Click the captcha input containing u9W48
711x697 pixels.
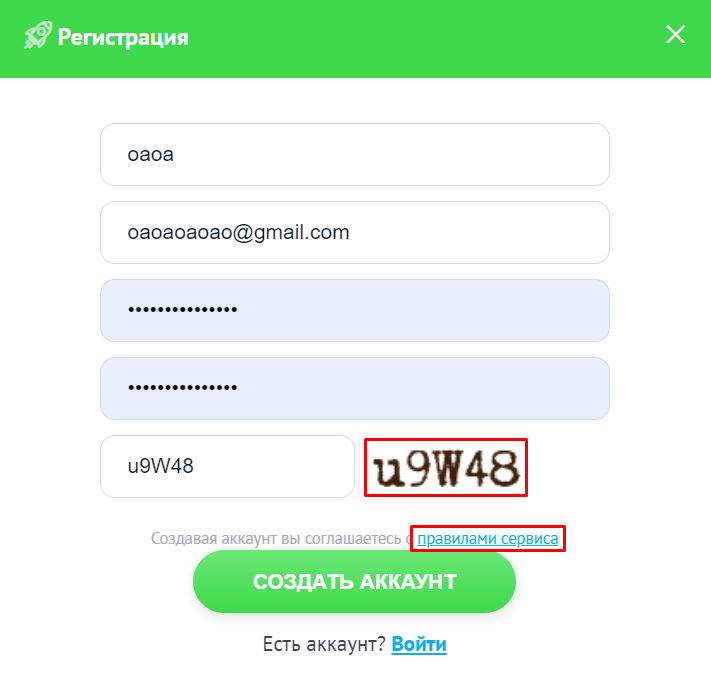click(x=227, y=467)
